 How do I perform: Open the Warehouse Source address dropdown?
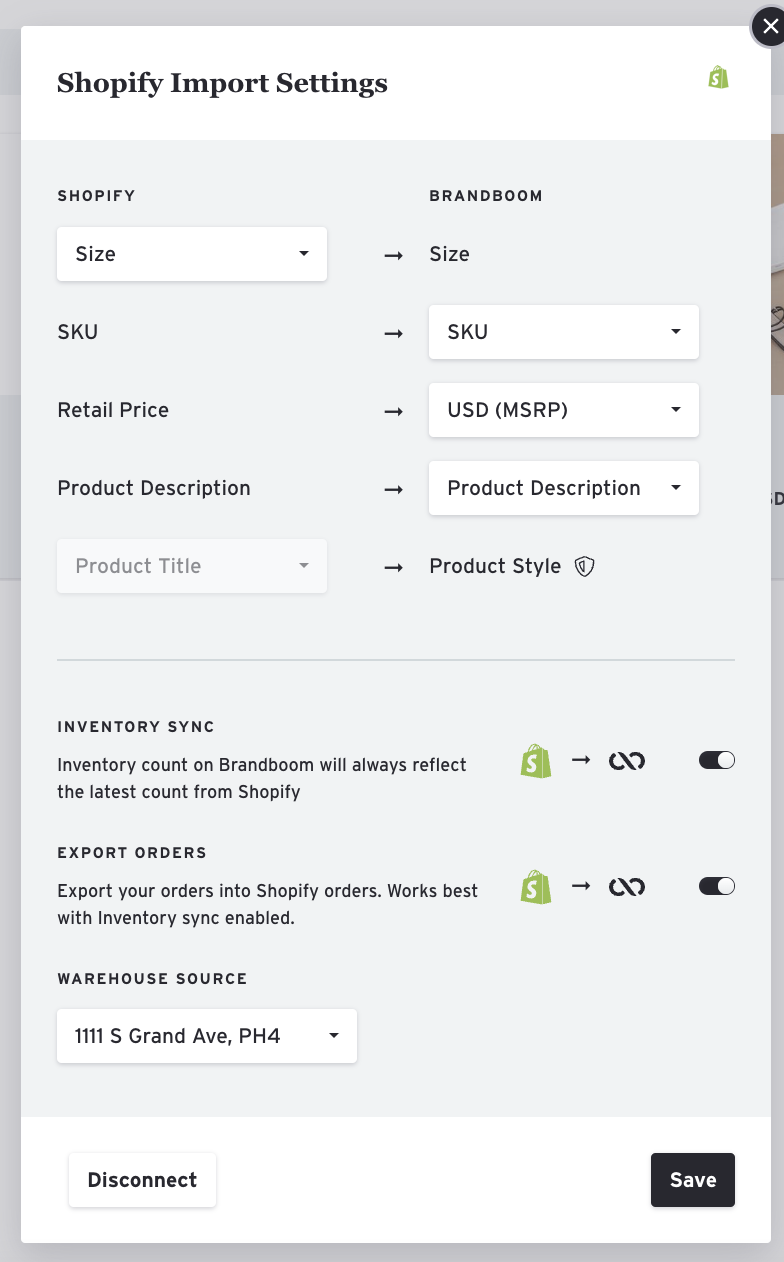[207, 1036]
